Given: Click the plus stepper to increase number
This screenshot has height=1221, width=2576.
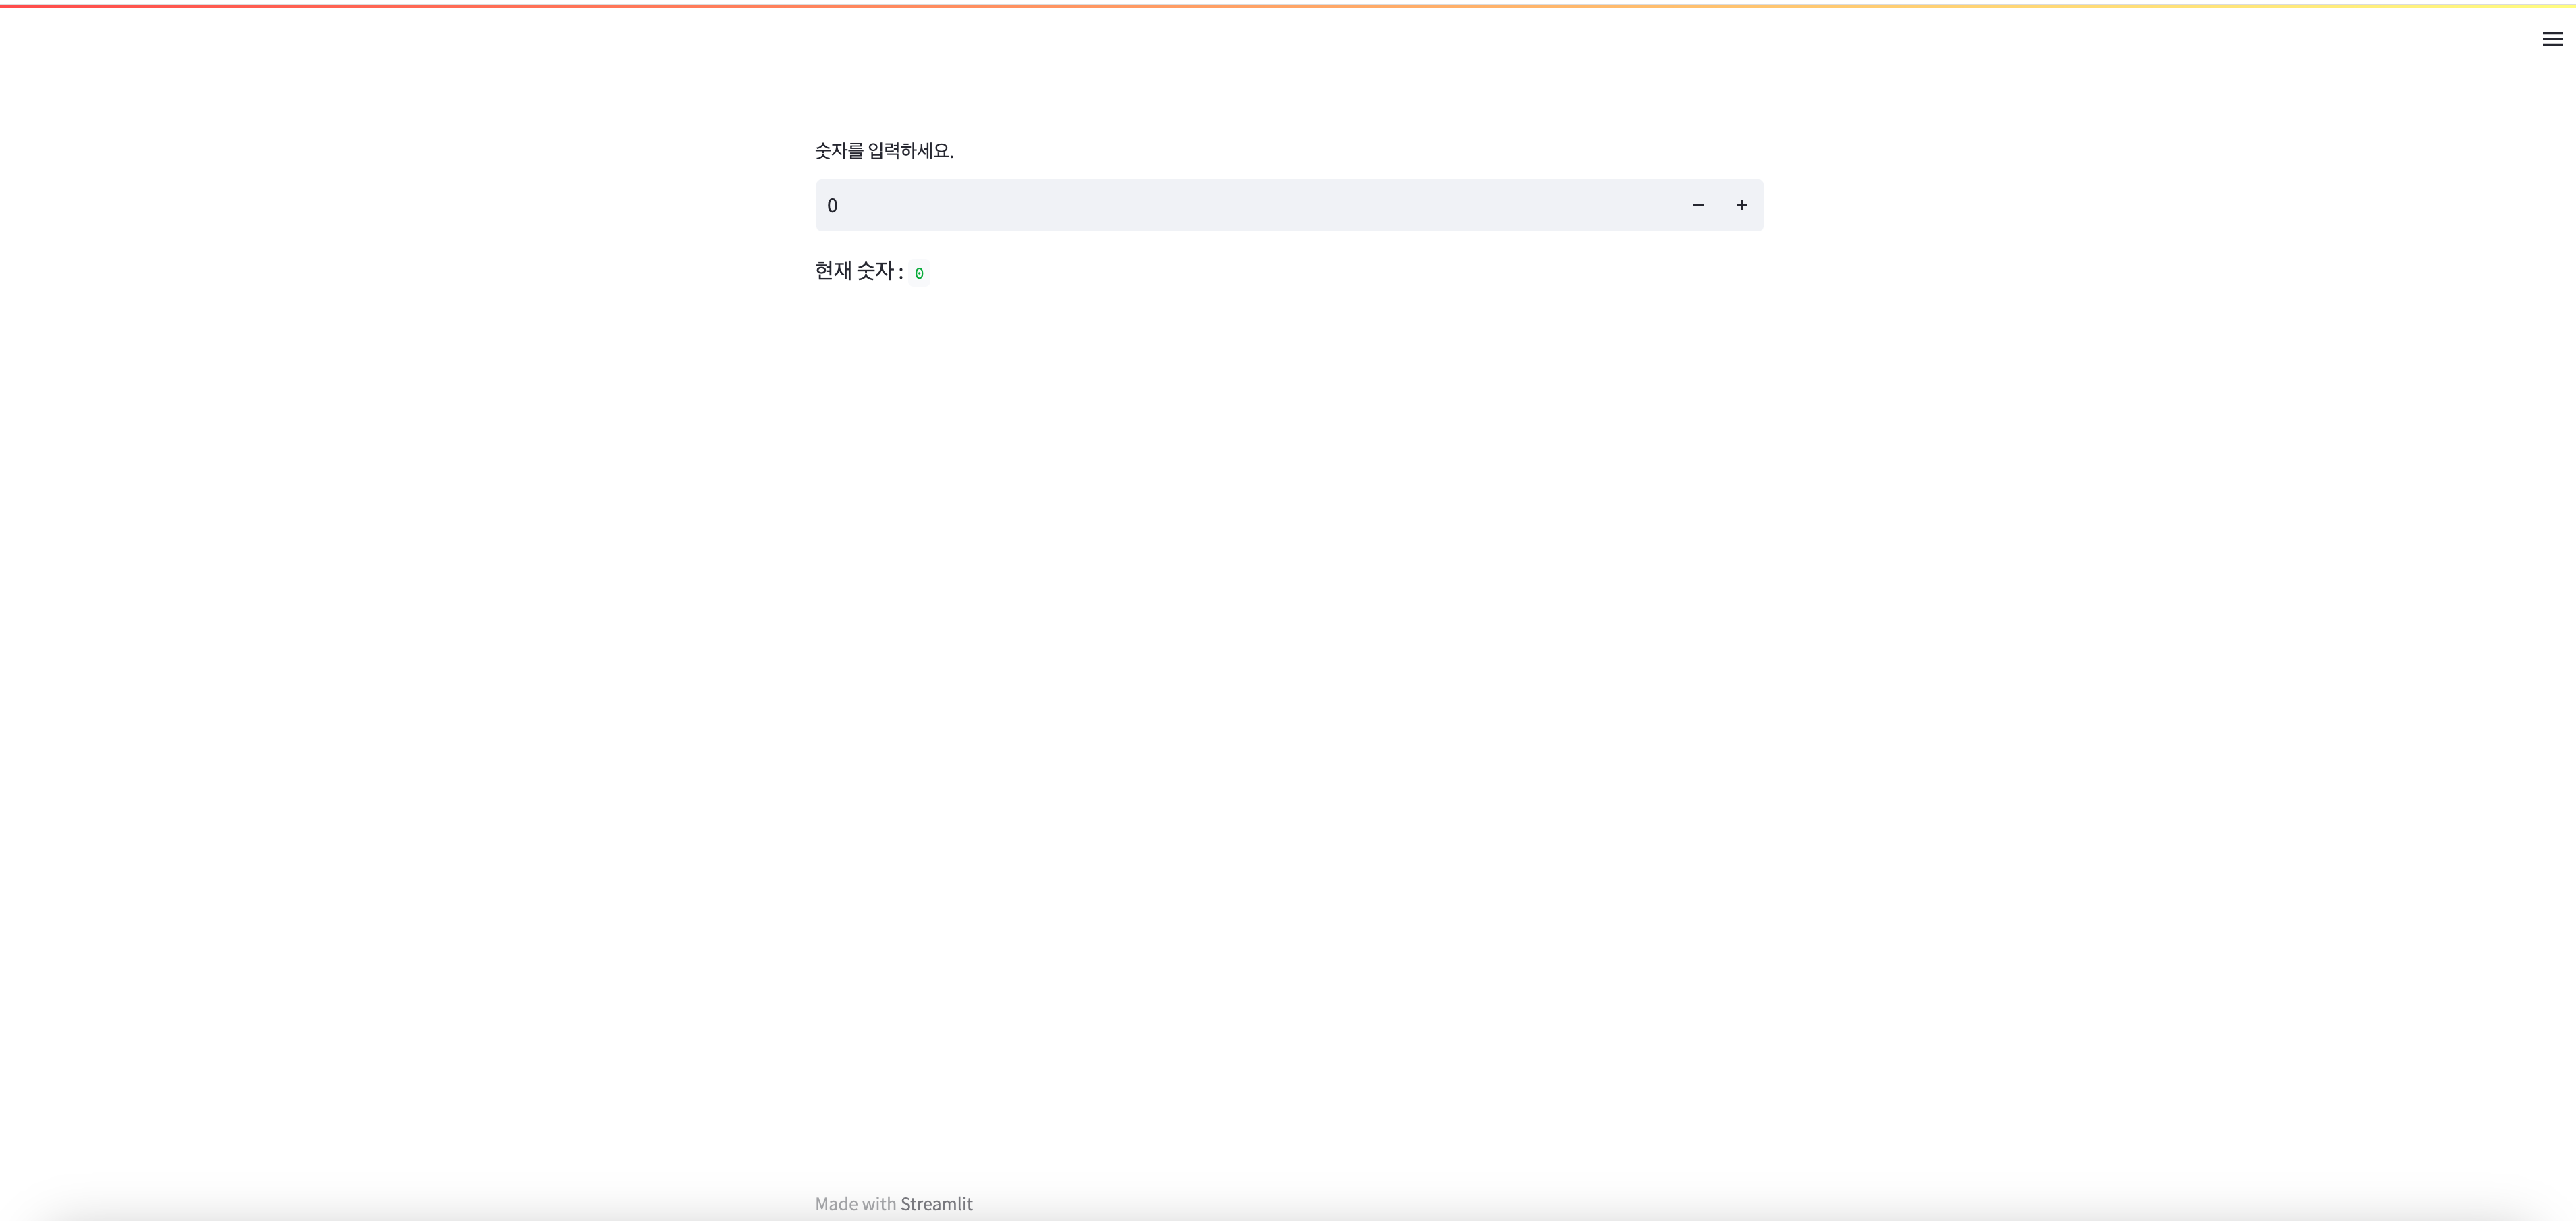Looking at the screenshot, I should tap(1741, 205).
